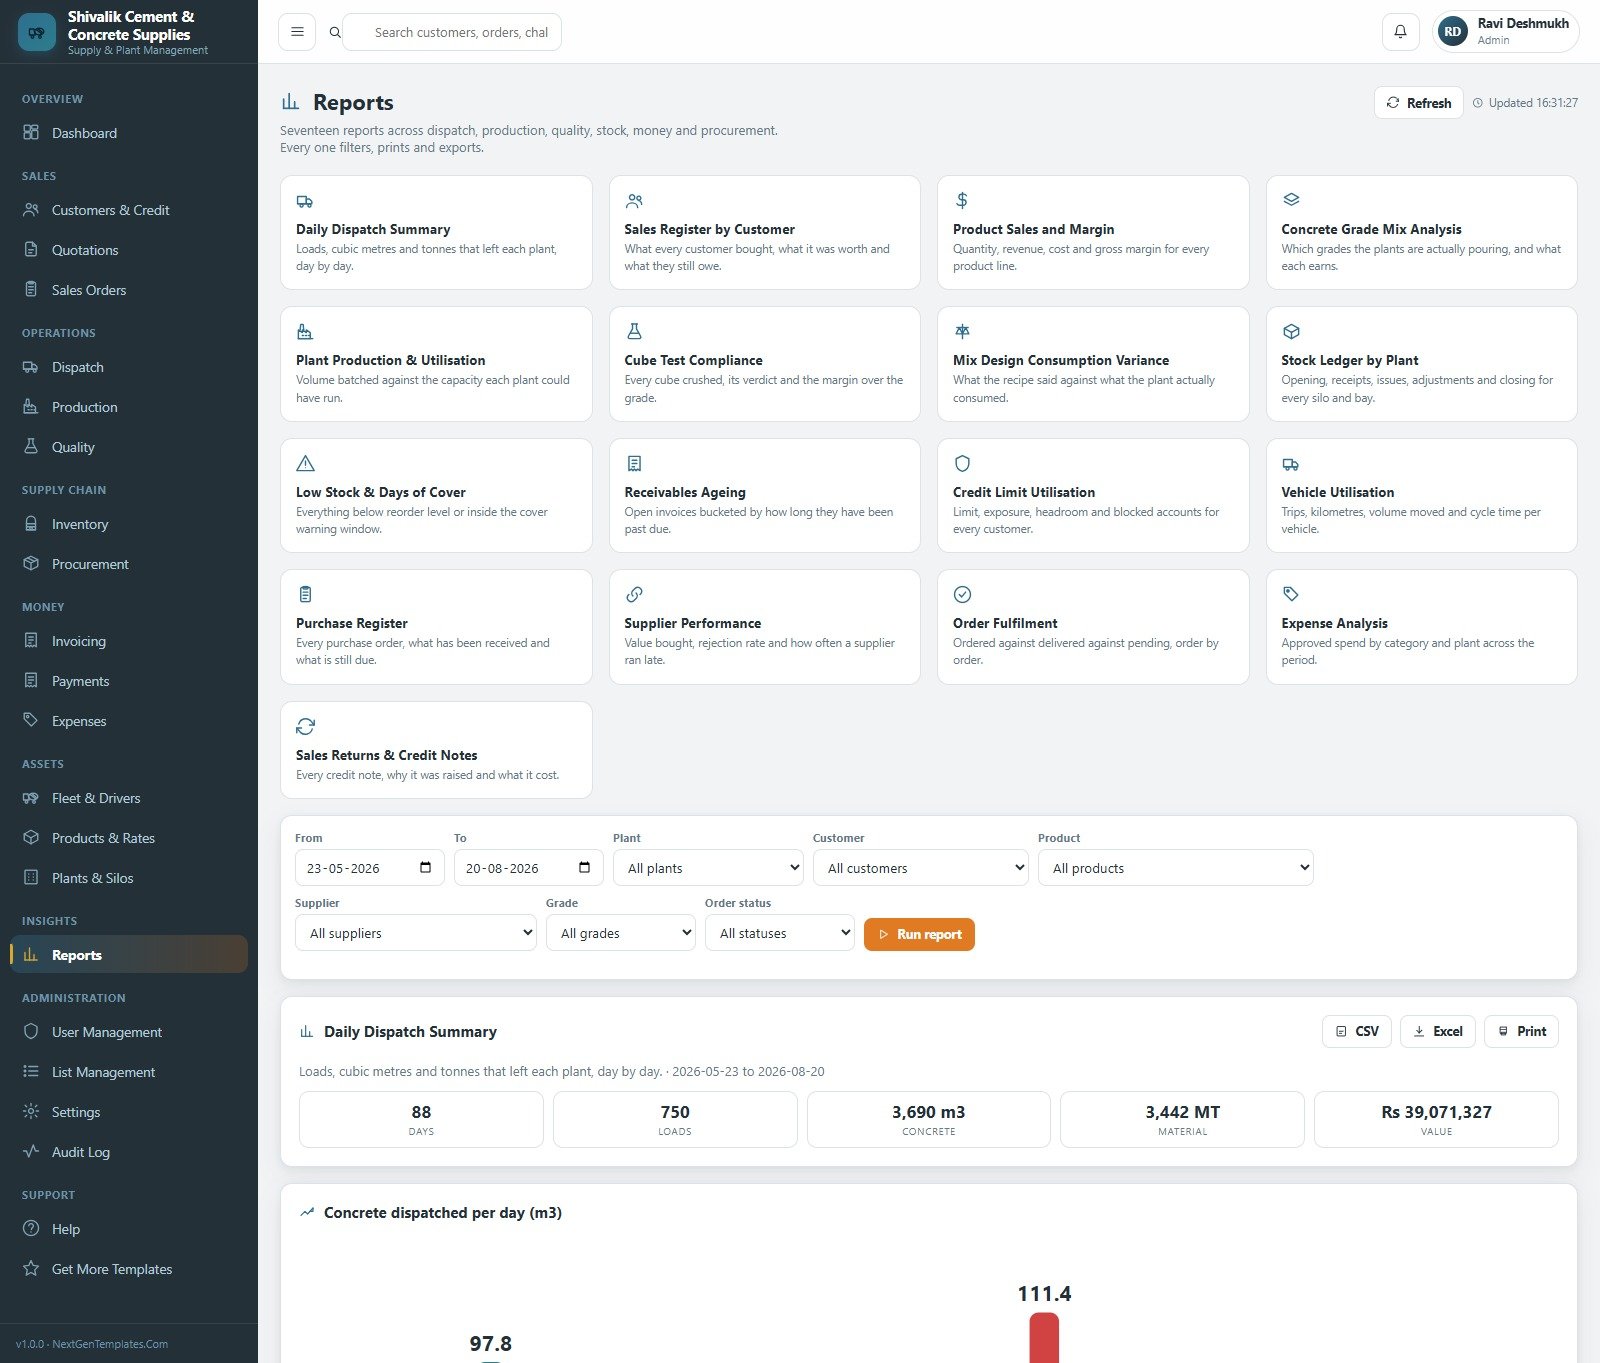This screenshot has width=1600, height=1363.
Task: Click the Credit Limit Utilisation shield icon
Action: 962,464
